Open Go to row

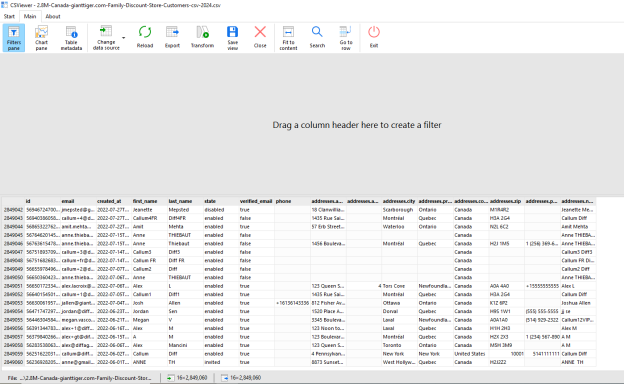346,38
